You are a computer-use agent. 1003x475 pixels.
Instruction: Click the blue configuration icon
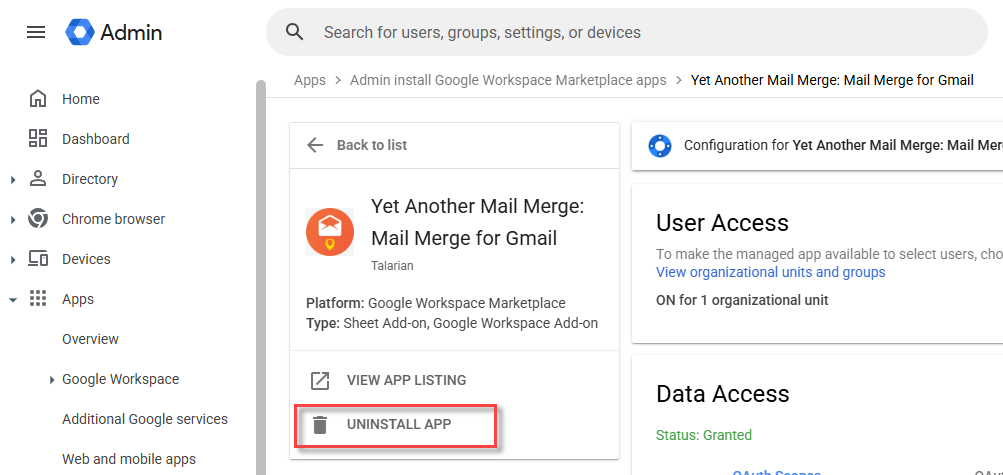point(659,146)
